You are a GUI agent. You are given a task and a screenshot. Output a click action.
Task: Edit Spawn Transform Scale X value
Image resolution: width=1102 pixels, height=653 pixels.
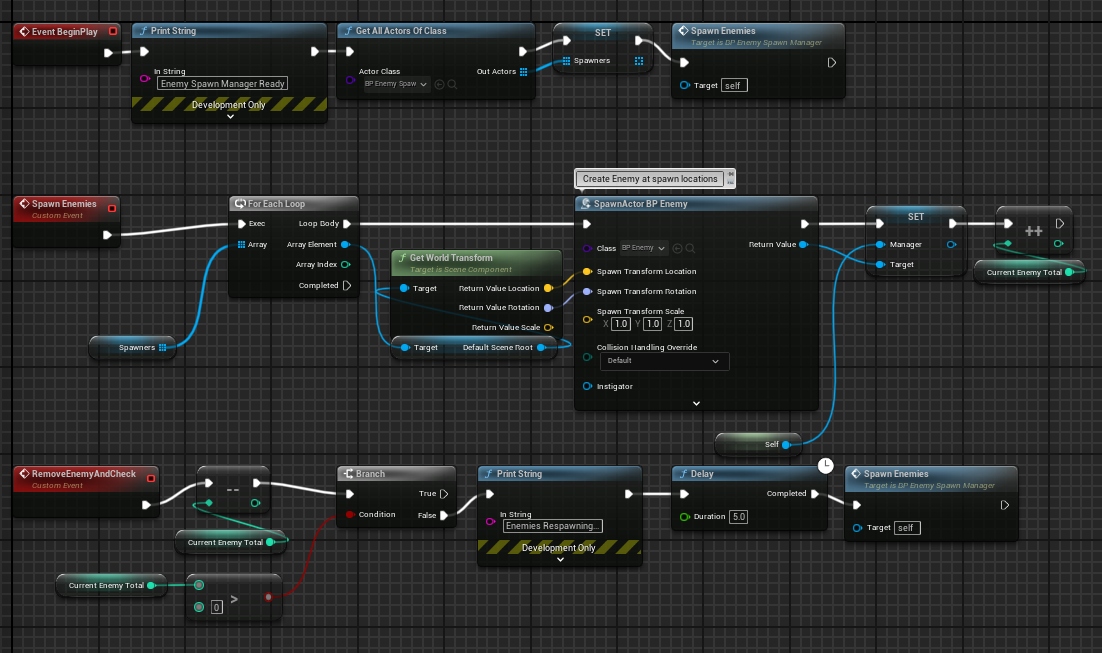point(621,324)
